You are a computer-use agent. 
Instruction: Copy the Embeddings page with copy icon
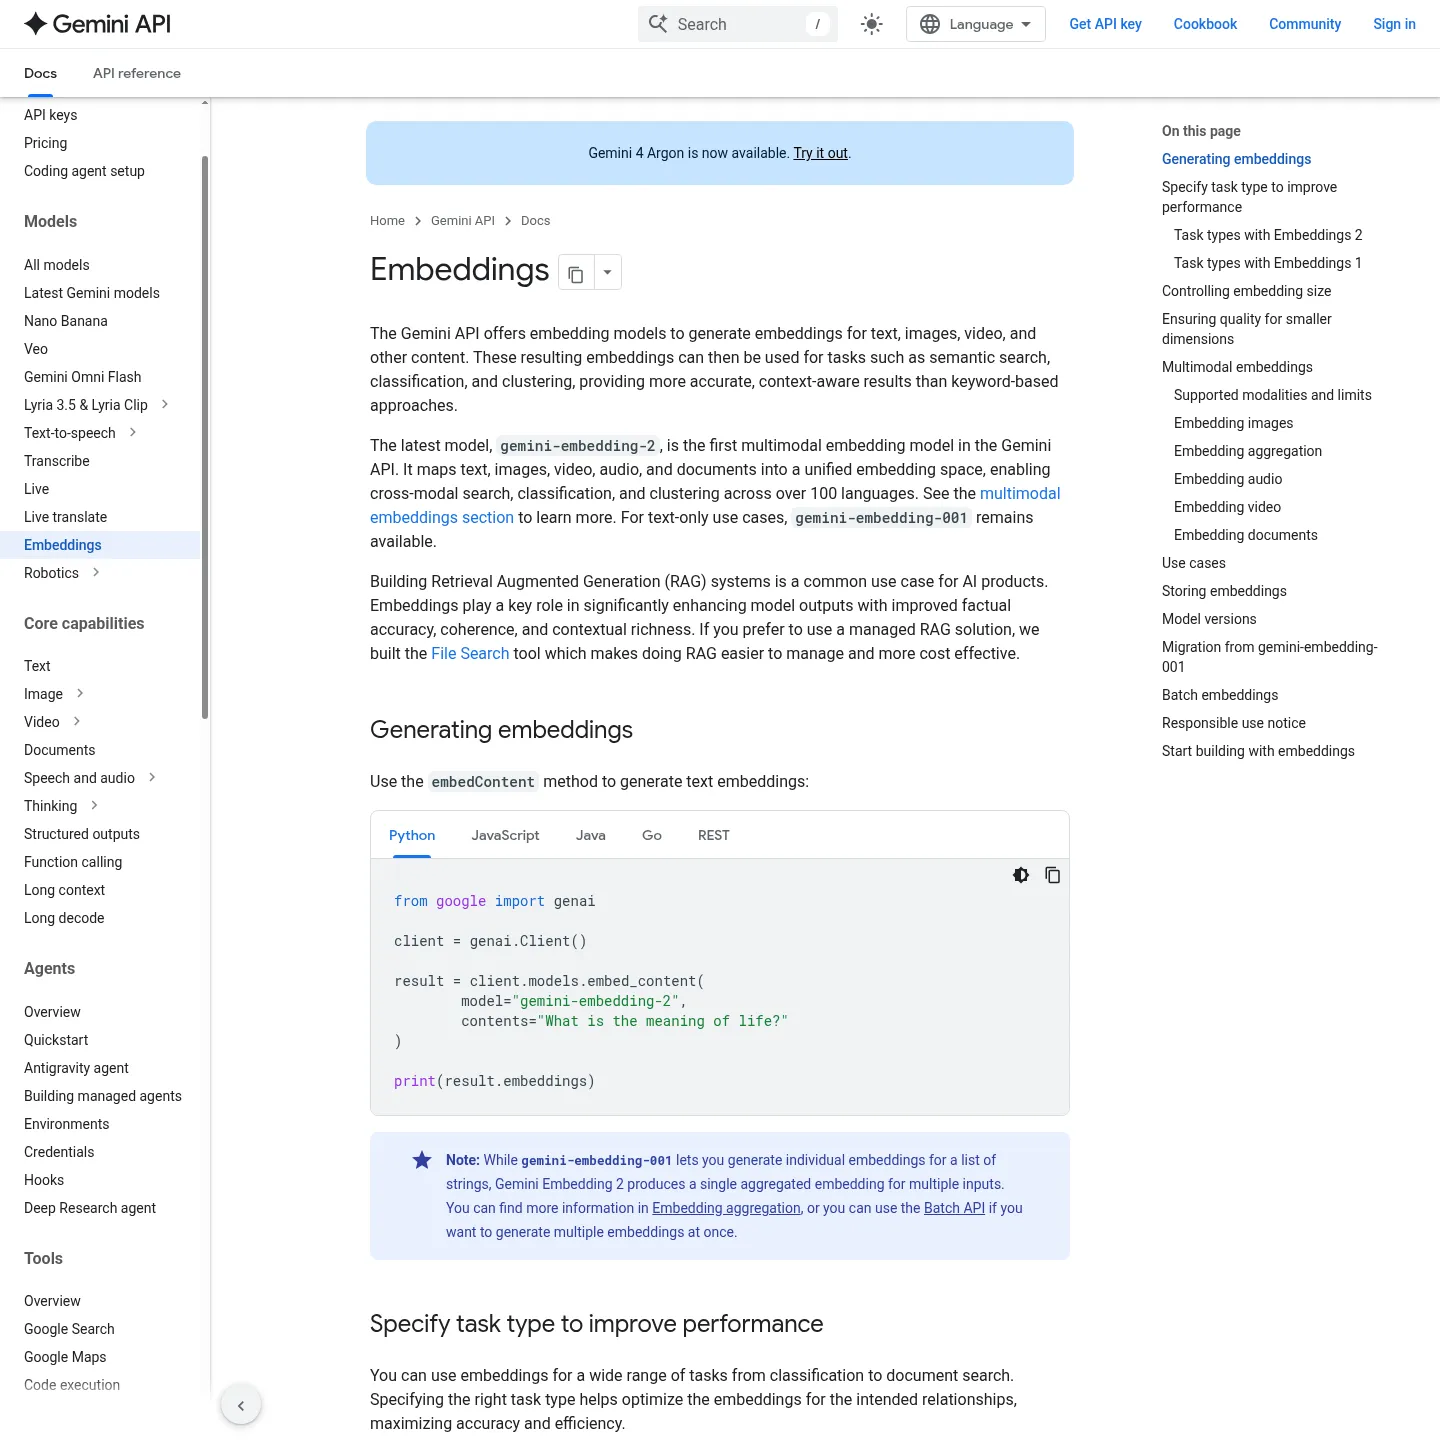point(576,273)
